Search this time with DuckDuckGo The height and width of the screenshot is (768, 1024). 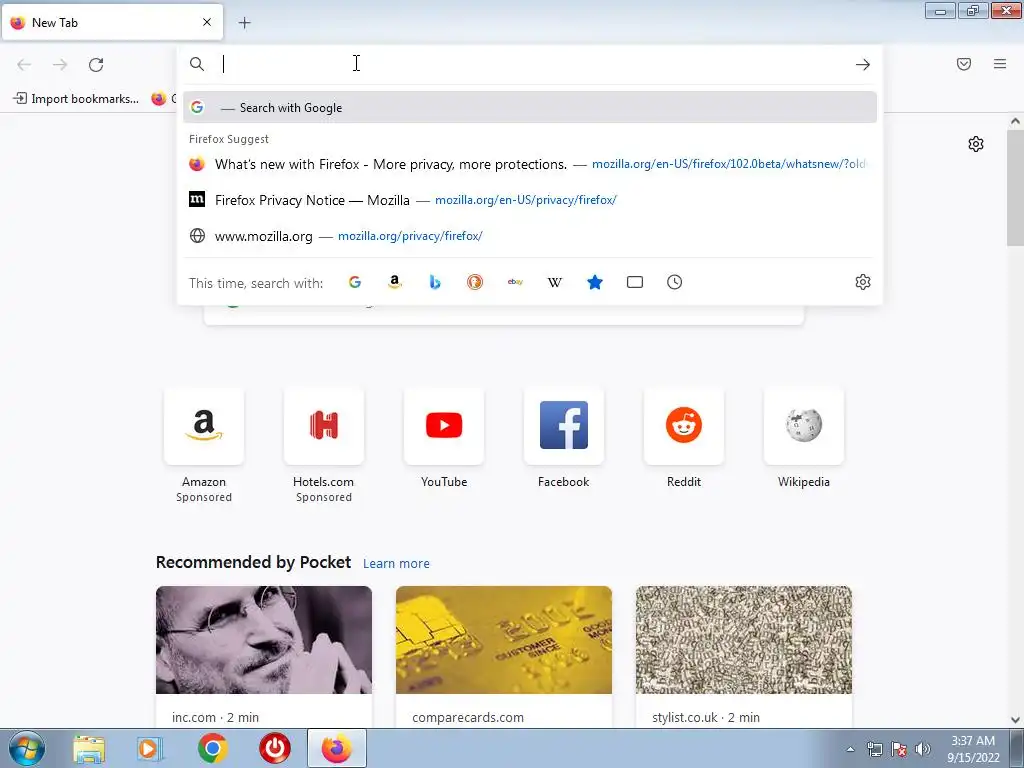[x=475, y=282]
